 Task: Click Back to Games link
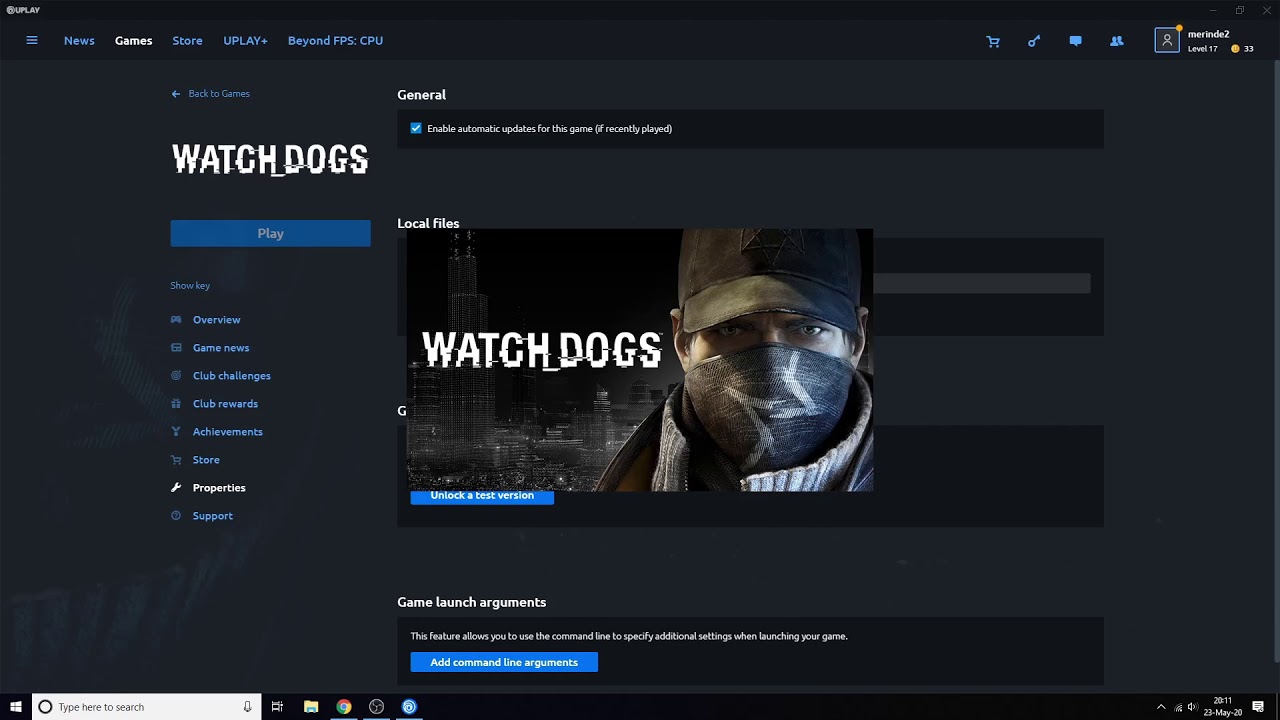coord(219,94)
